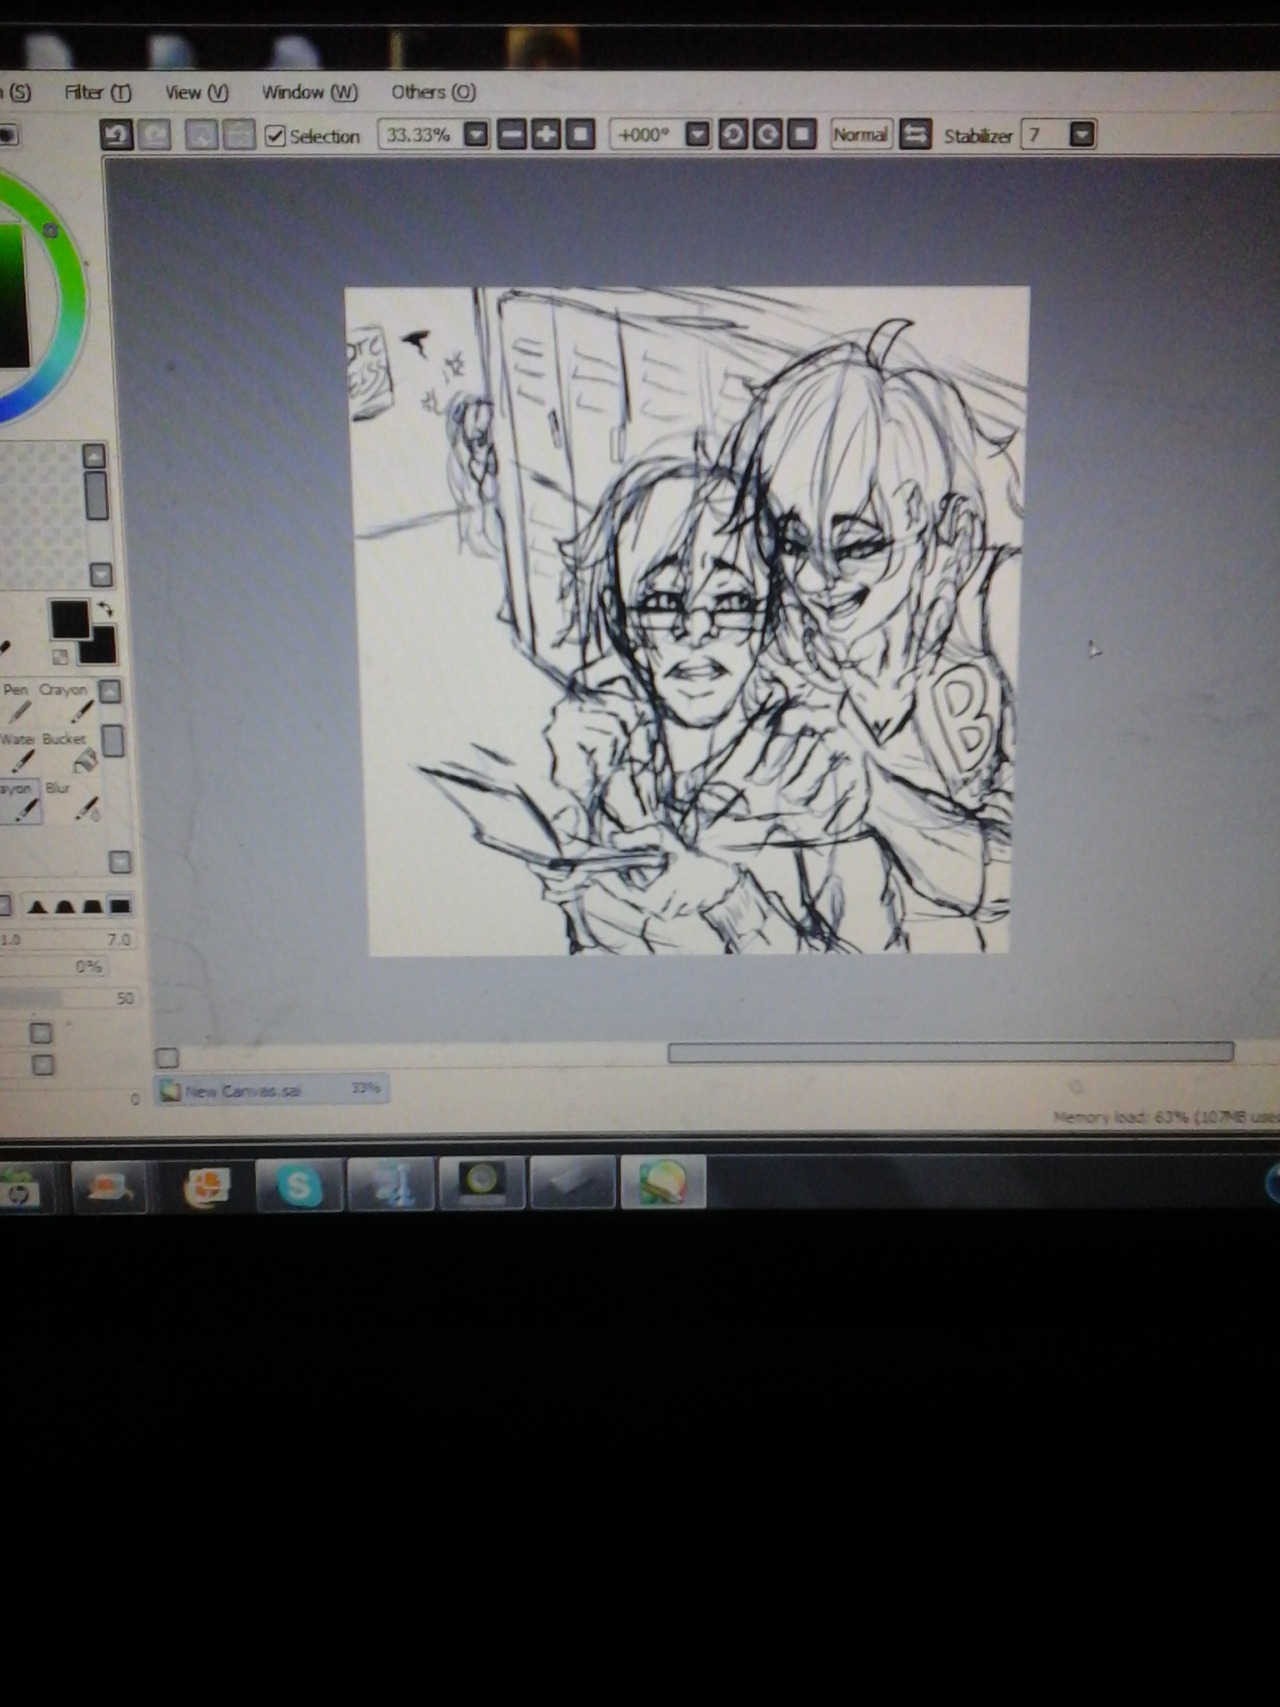Image resolution: width=1280 pixels, height=1707 pixels.
Task: Click the HP icon on the taskbar
Action: point(20,1189)
